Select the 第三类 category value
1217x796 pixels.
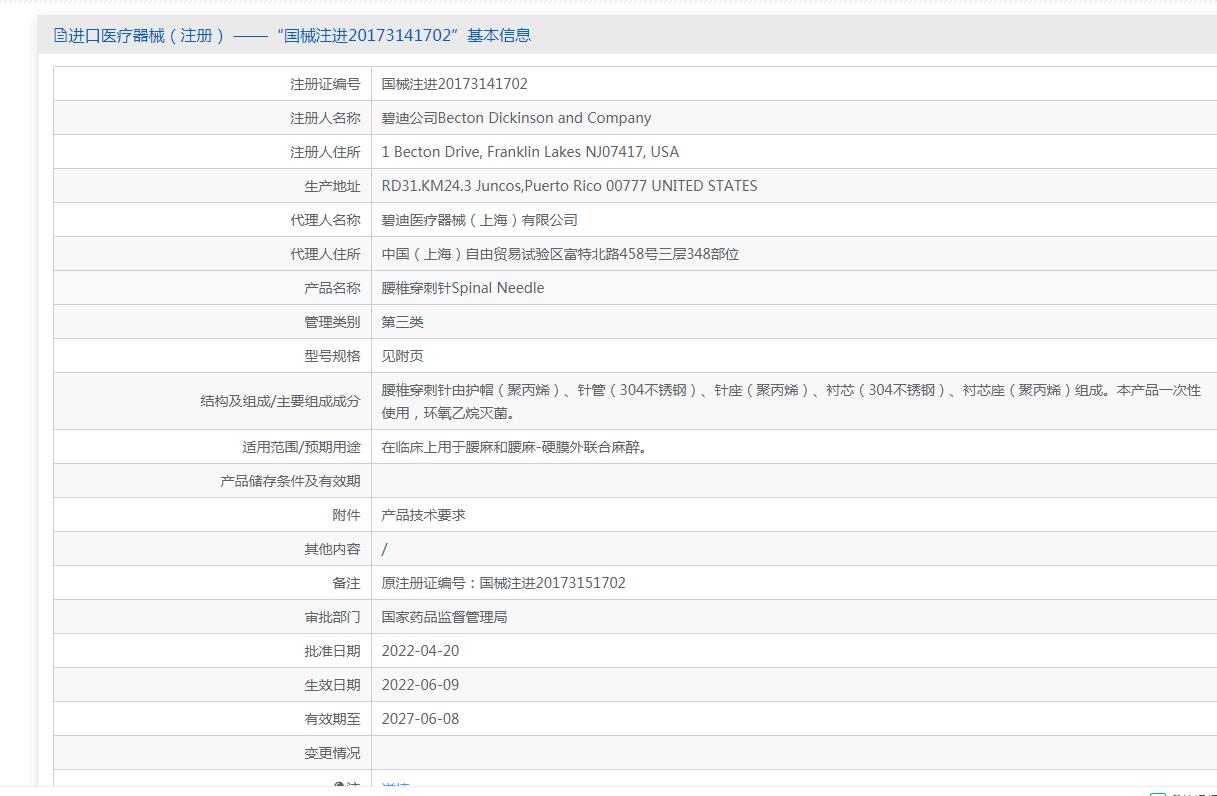[x=403, y=322]
